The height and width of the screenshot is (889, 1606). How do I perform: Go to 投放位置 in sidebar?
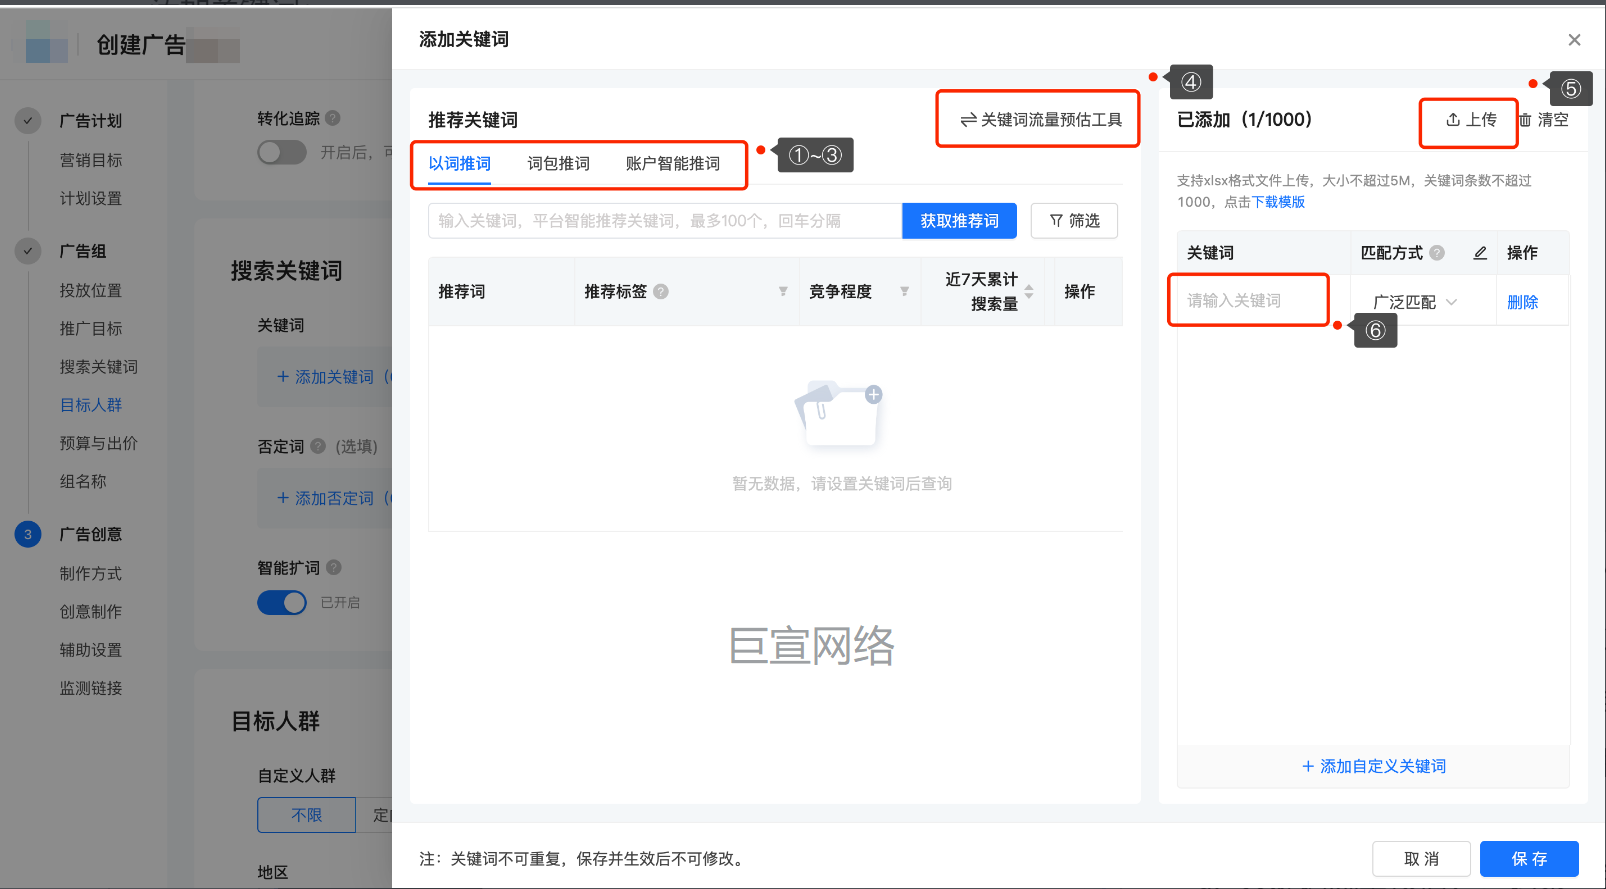pyautogui.click(x=91, y=290)
